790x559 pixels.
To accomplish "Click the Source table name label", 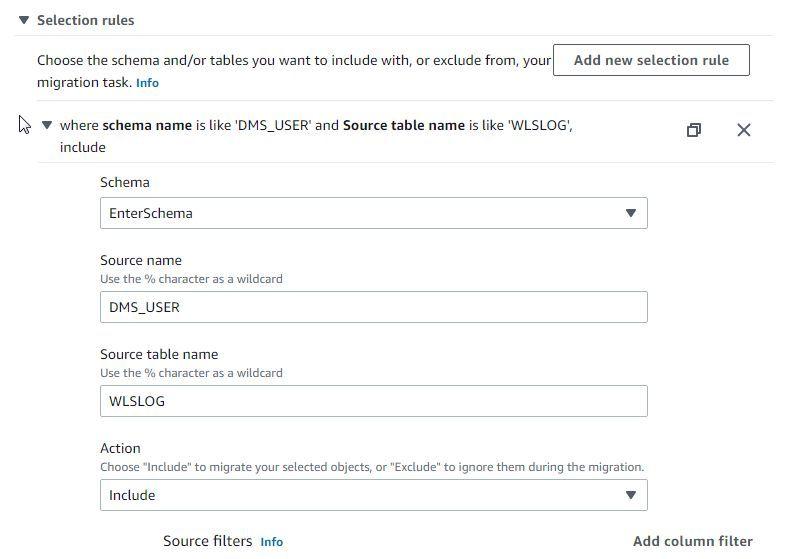I will pyautogui.click(x=159, y=354).
